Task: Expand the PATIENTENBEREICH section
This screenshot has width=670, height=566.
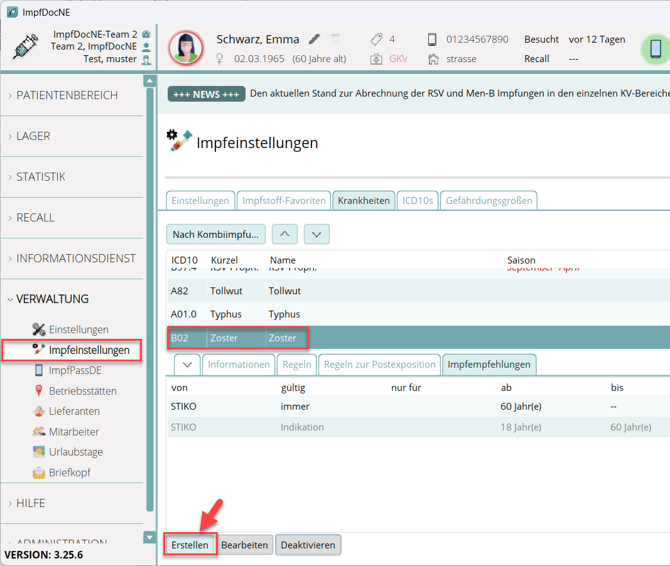Action: click(67, 95)
